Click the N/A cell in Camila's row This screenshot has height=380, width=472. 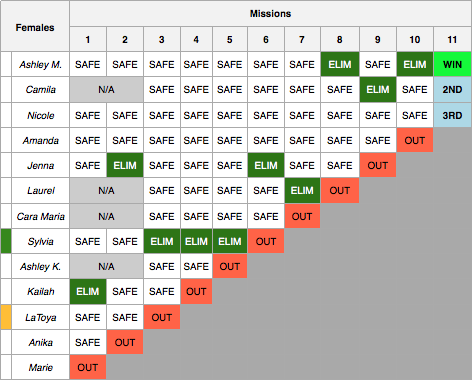tap(106, 90)
